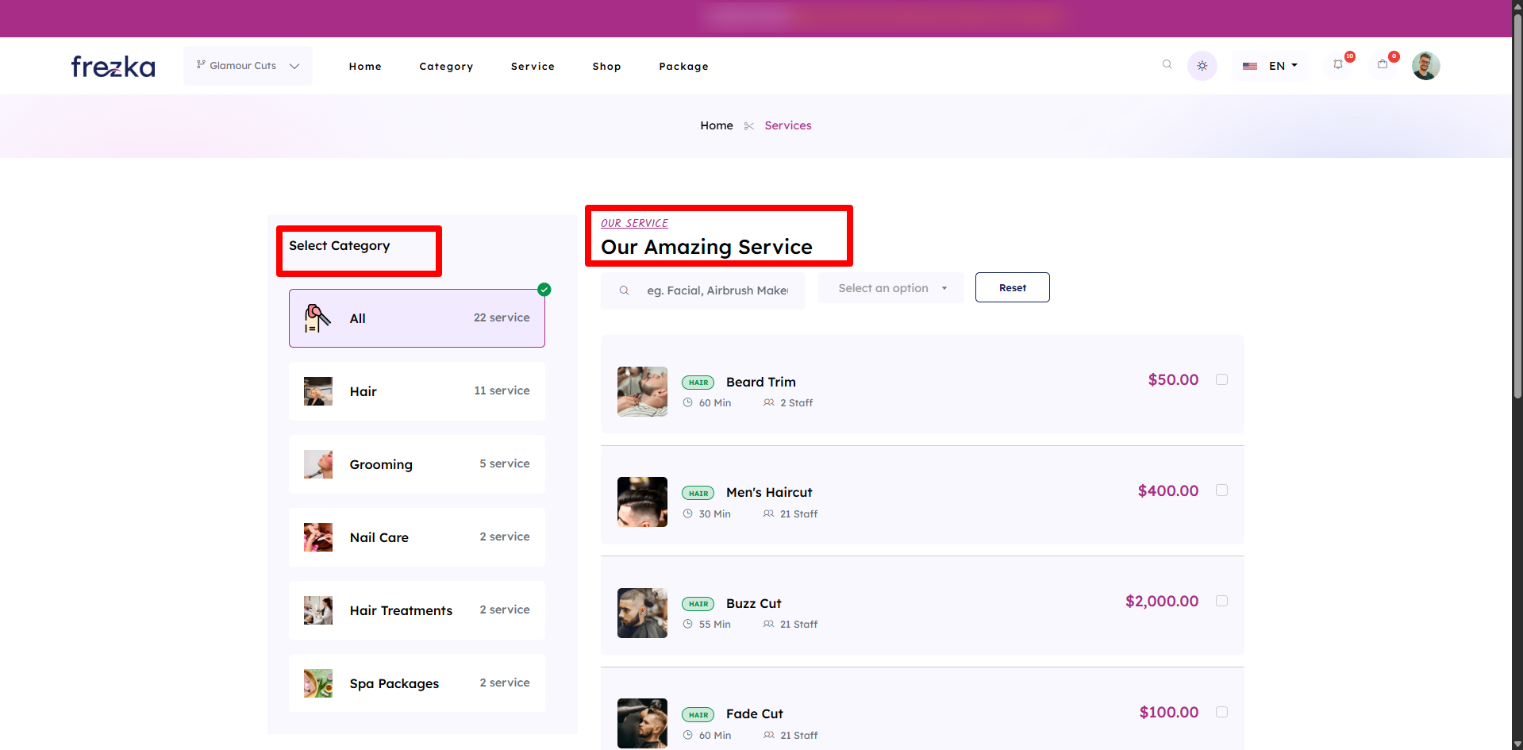
Task: Toggle the light/dark theme sun icon
Action: pos(1202,66)
